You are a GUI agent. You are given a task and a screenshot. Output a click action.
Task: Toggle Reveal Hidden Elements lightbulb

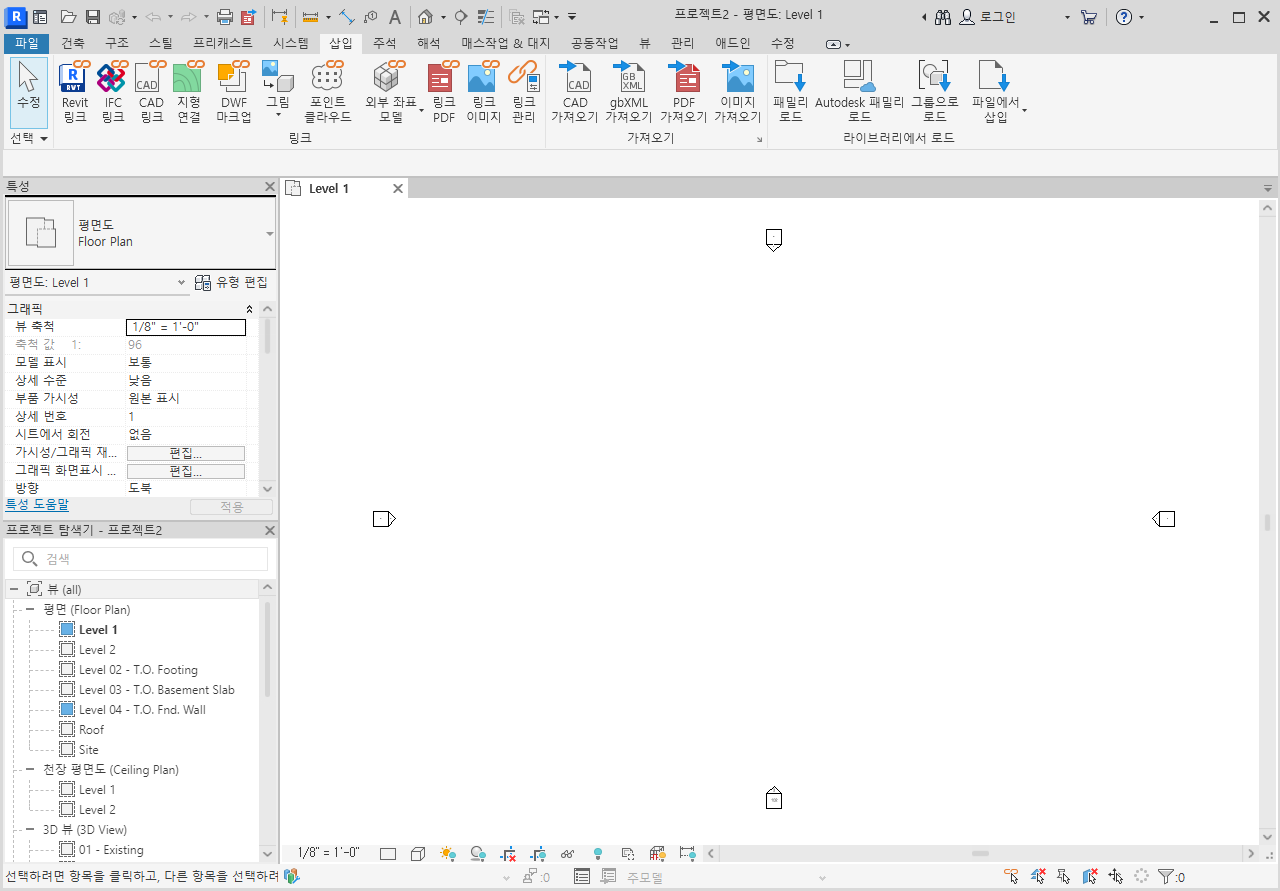598,854
